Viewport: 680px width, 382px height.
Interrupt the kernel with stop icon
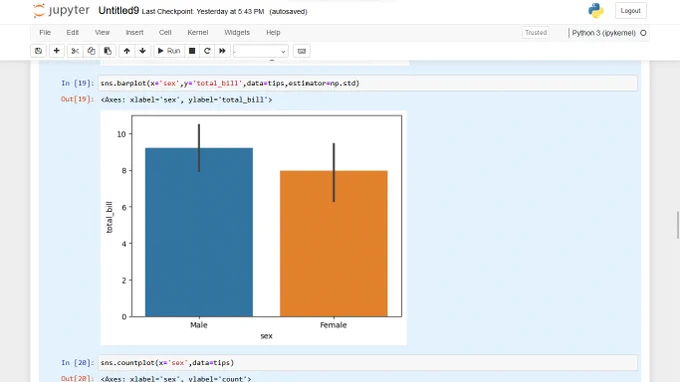pyautogui.click(x=192, y=51)
